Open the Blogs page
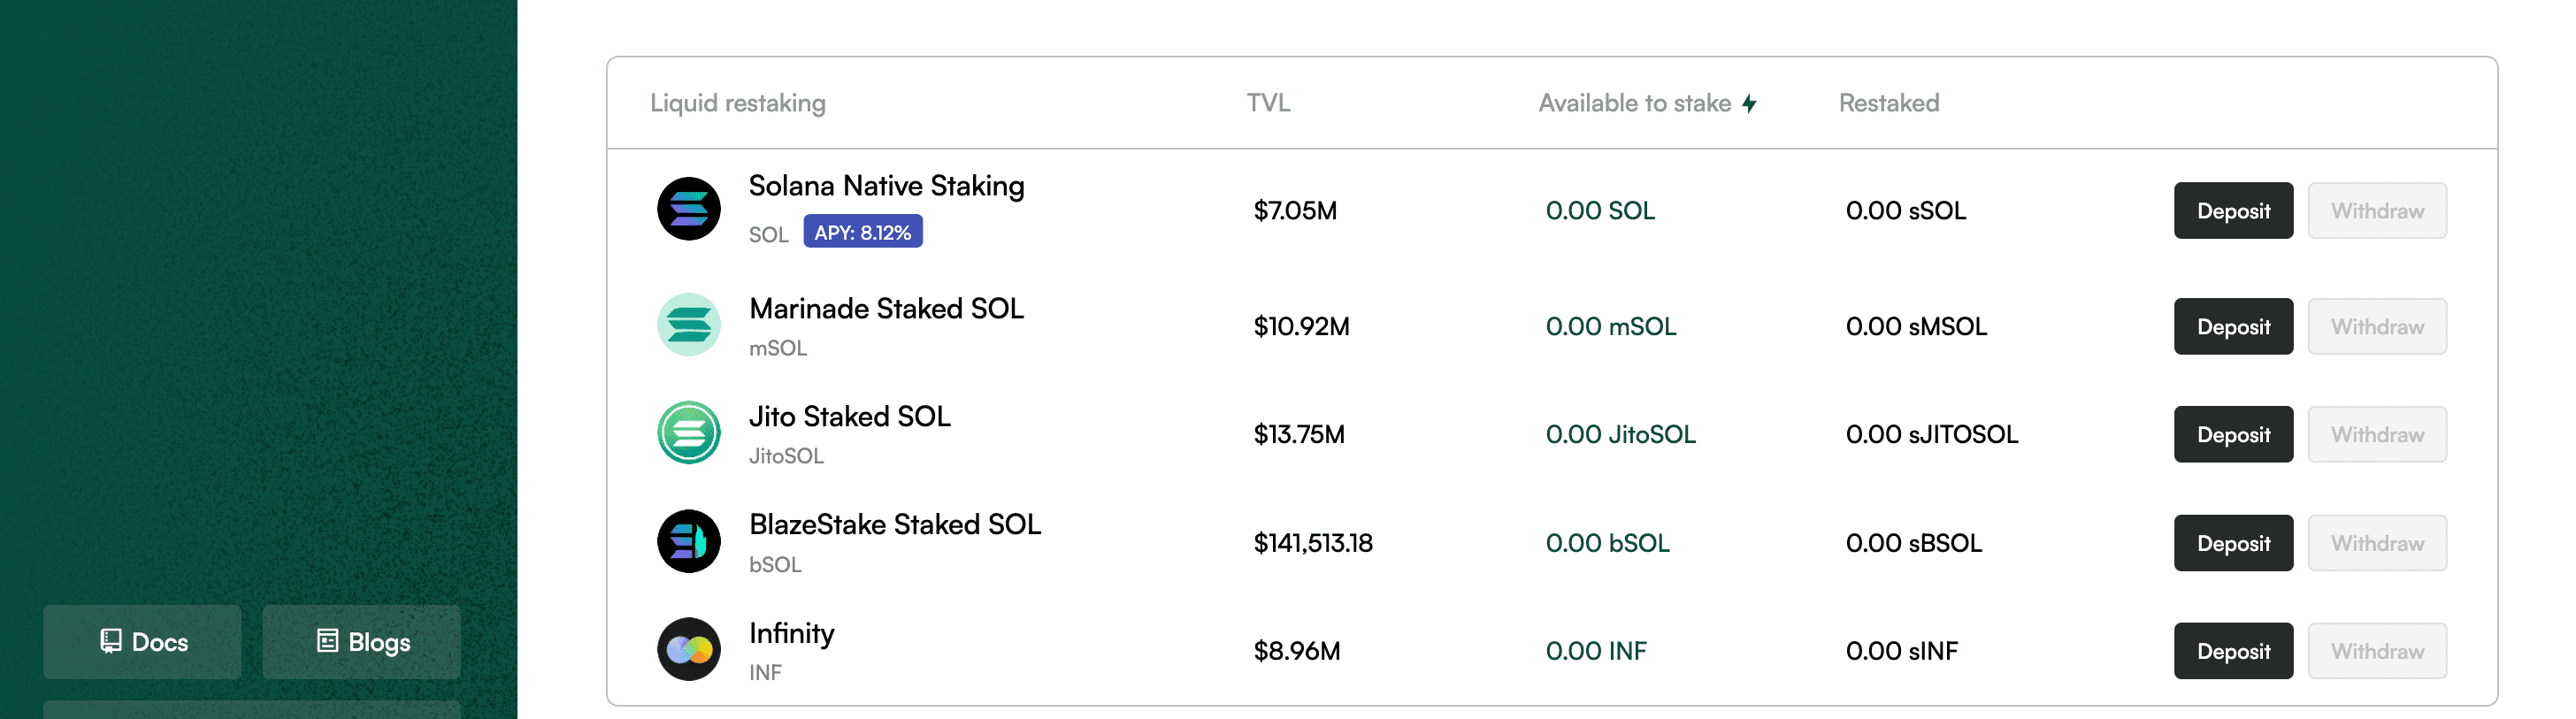Screen dimensions: 2576x719 (362, 642)
